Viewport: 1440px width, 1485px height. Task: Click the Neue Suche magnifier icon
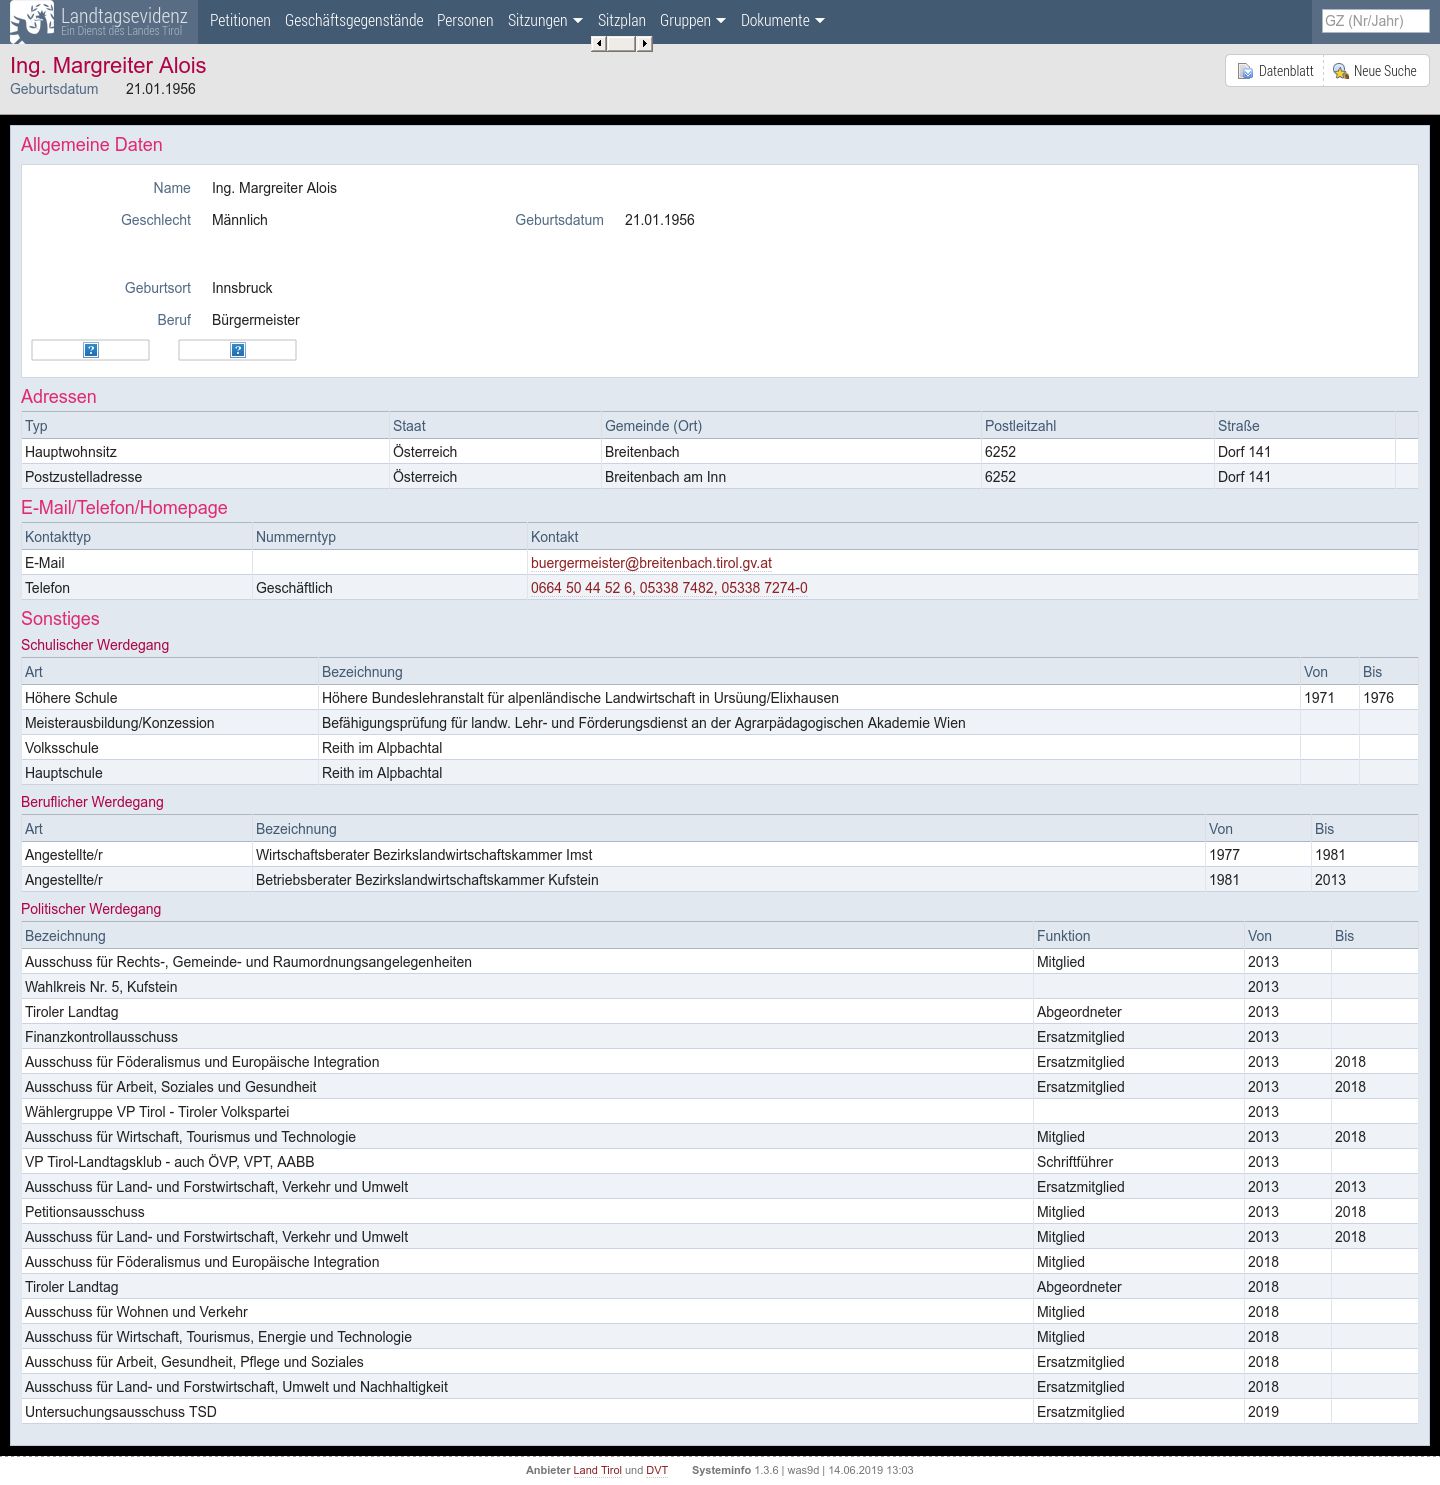1341,71
